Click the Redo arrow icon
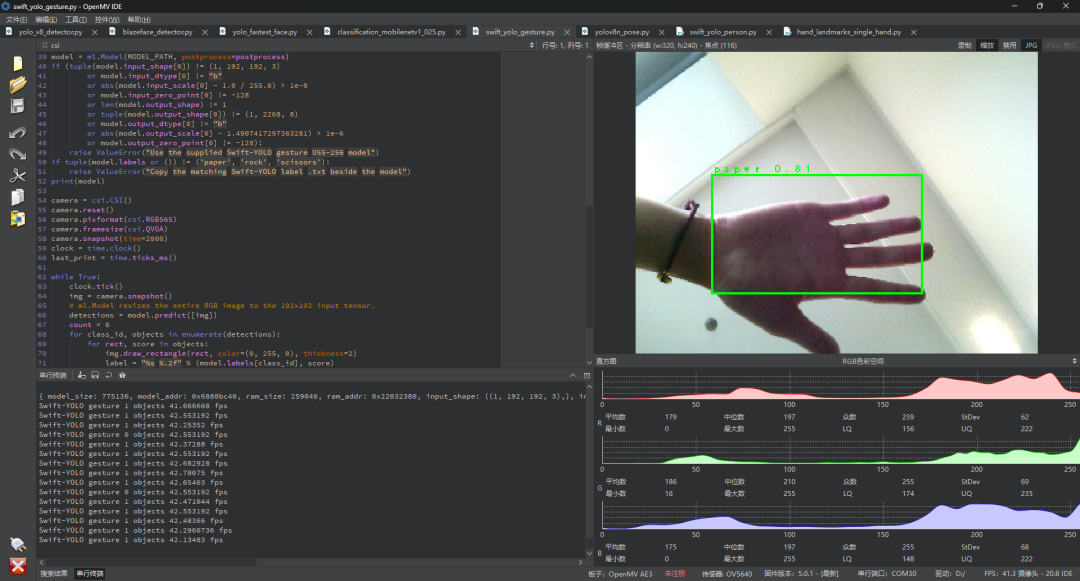 pyautogui.click(x=18, y=154)
